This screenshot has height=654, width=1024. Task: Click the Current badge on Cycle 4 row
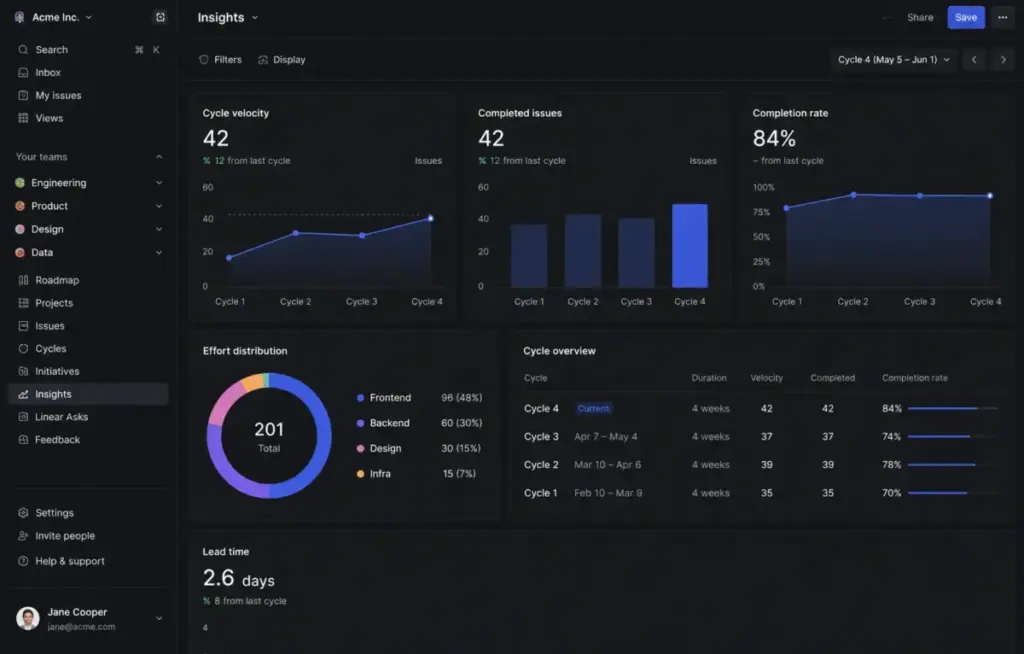coord(594,408)
